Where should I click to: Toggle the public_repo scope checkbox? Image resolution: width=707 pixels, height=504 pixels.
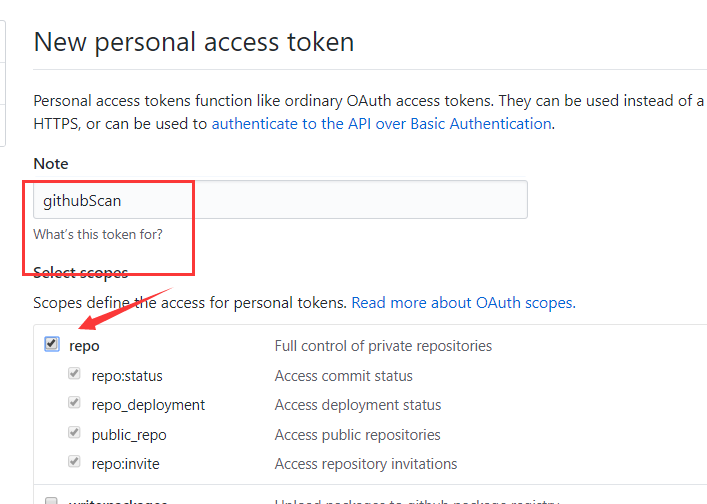click(x=74, y=433)
